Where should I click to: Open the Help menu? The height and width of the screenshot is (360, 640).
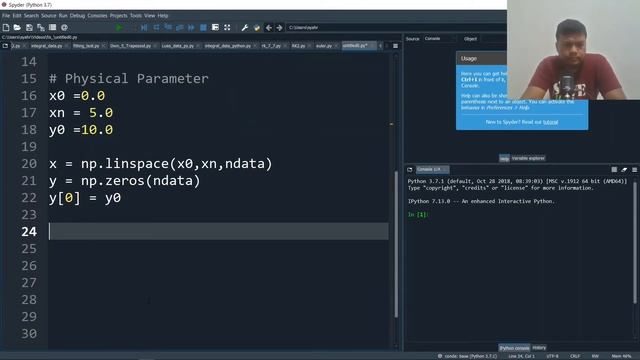pos(163,16)
